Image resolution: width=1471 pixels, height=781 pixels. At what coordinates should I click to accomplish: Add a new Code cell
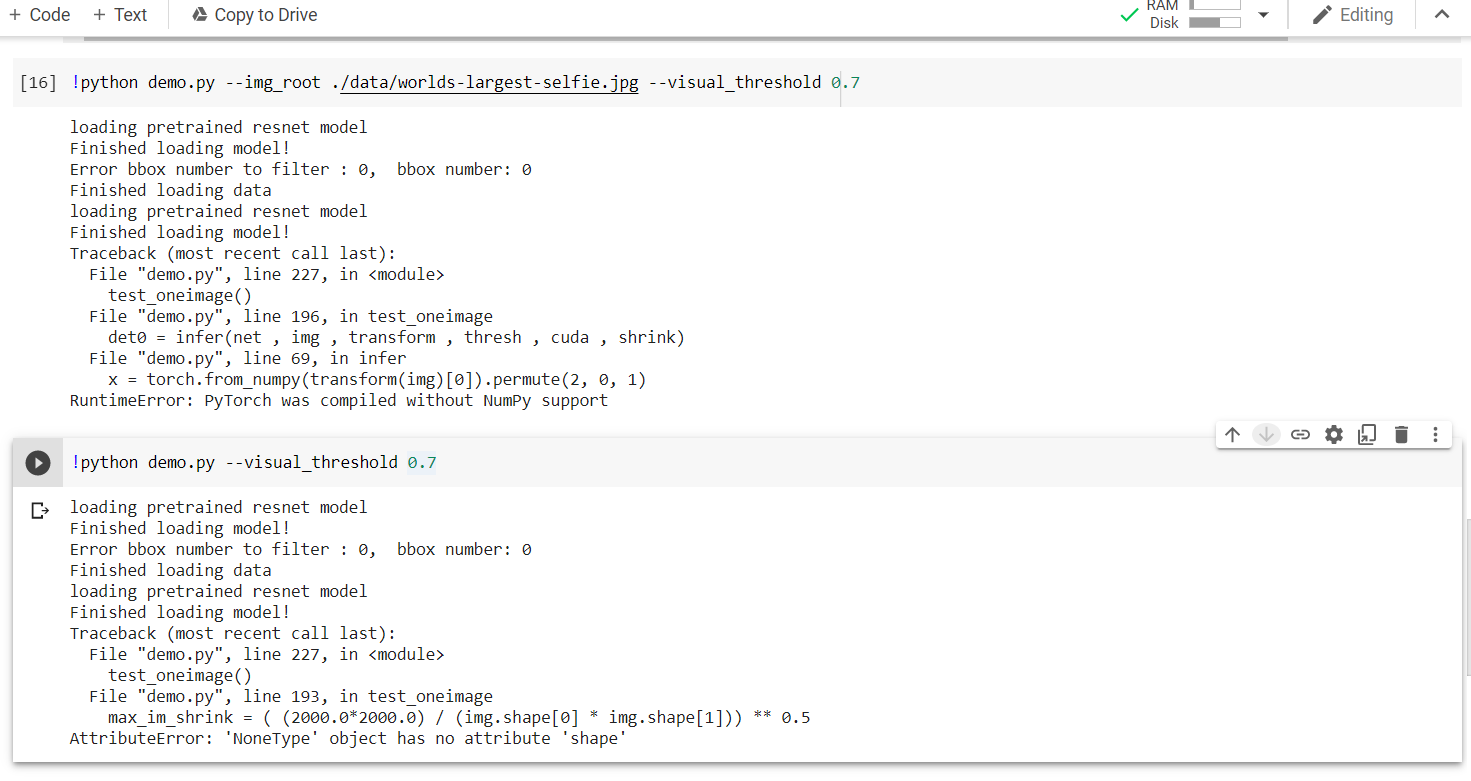39,14
